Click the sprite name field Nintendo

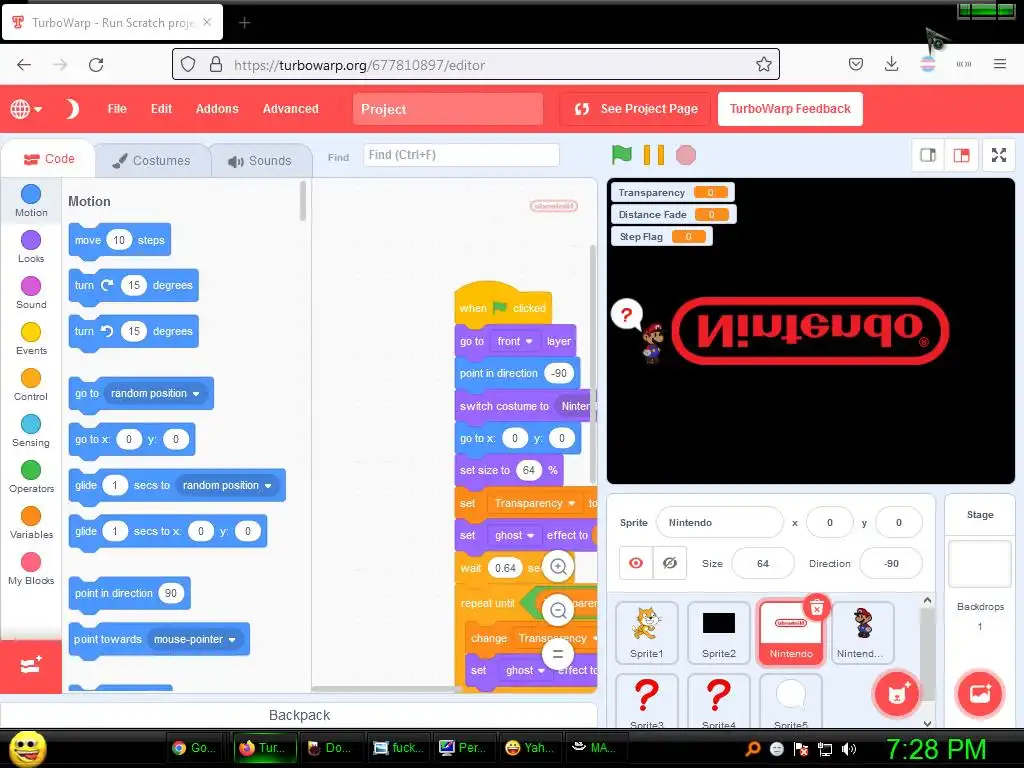click(x=720, y=522)
